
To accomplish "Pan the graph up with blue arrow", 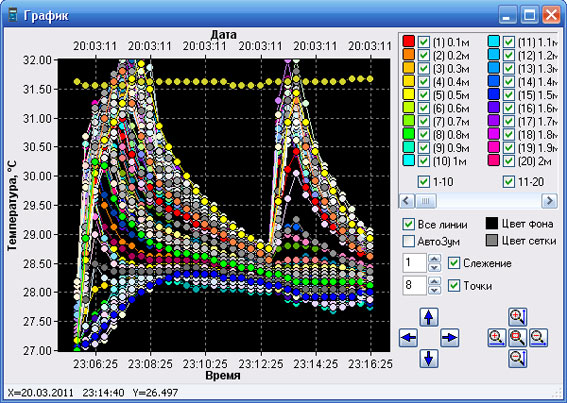I will (429, 317).
